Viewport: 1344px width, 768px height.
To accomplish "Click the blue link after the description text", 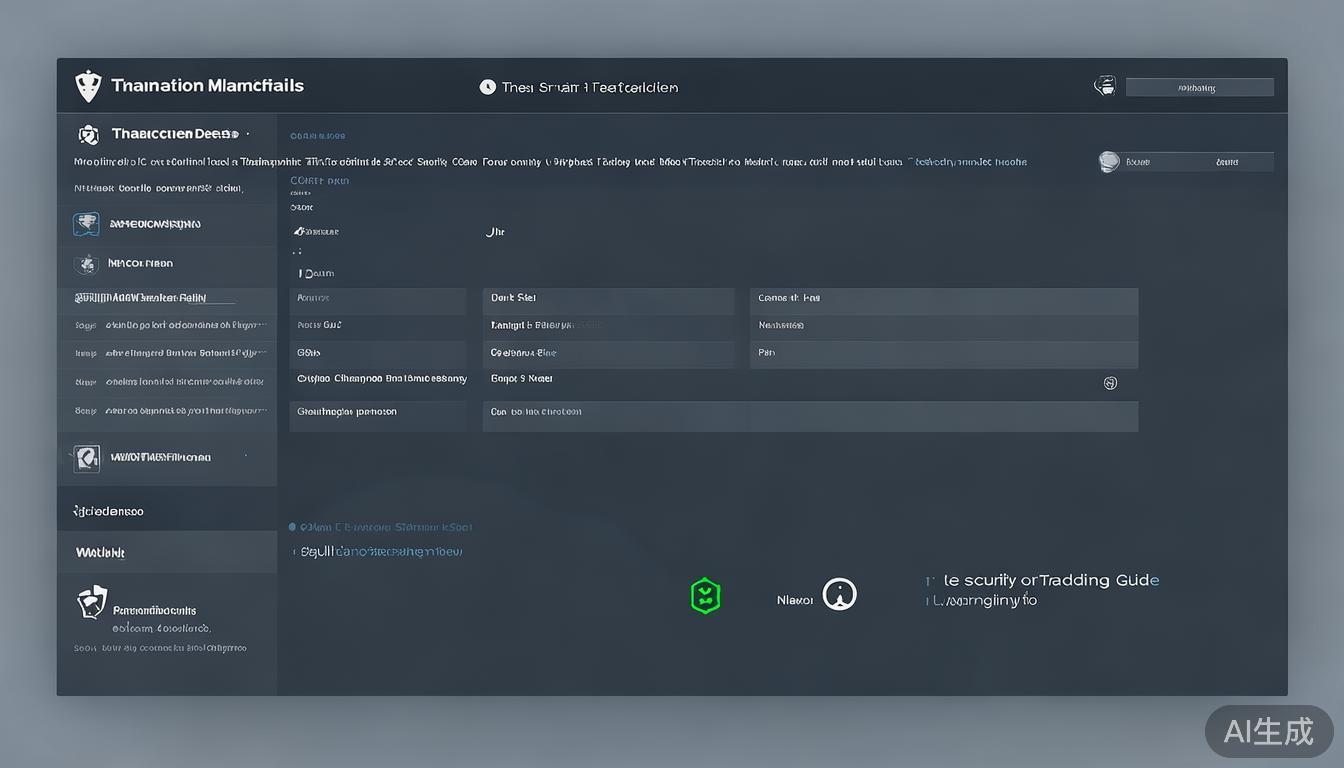I will click(x=967, y=161).
